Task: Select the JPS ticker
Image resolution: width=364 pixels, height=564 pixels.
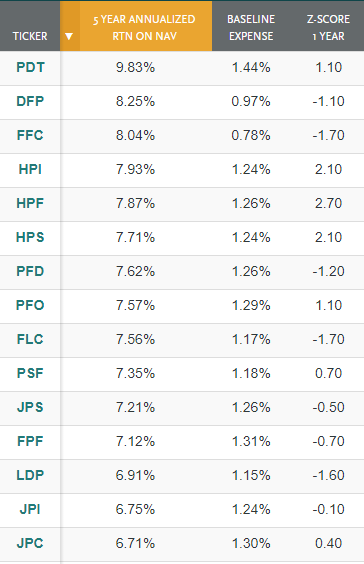Action: (x=30, y=407)
